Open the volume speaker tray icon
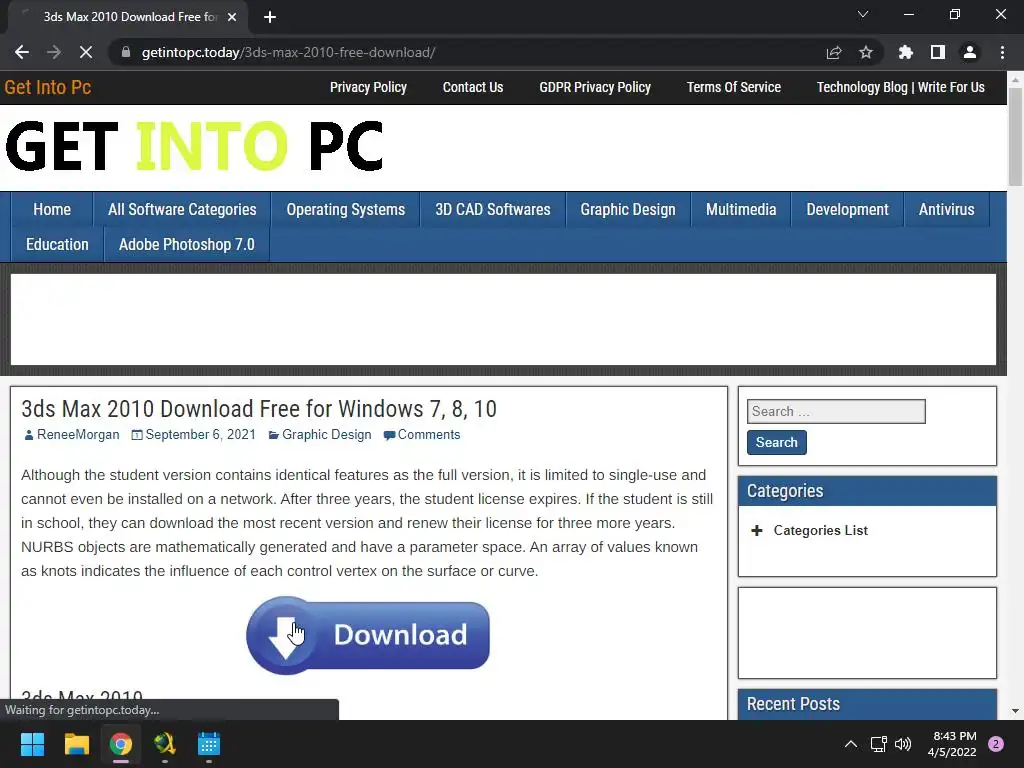Image resolution: width=1024 pixels, height=768 pixels. point(903,744)
